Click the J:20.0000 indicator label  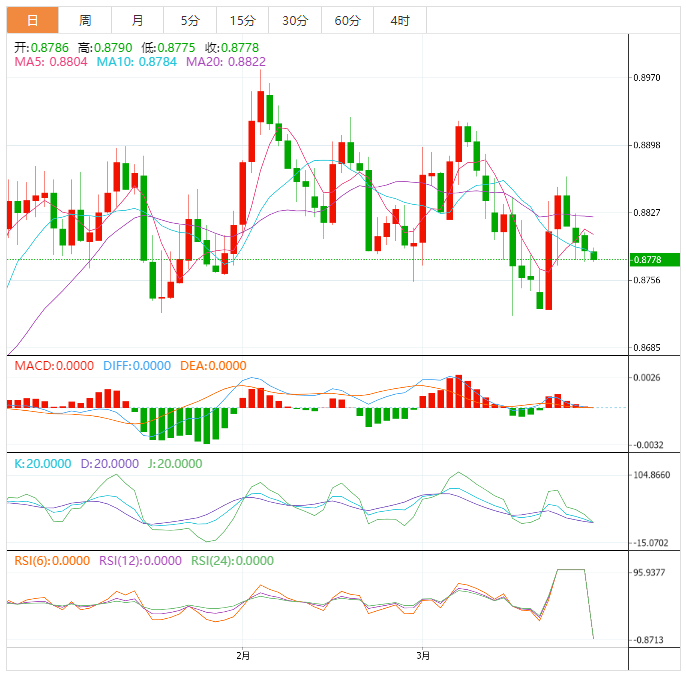(175, 464)
